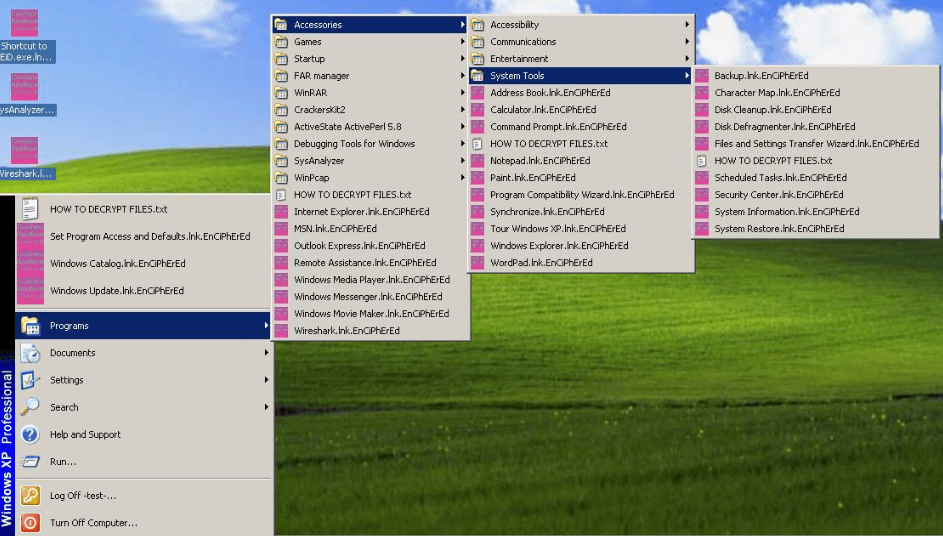Click the Settings icon in Start menu
Image resolution: width=943 pixels, height=536 pixels.
click(30, 380)
